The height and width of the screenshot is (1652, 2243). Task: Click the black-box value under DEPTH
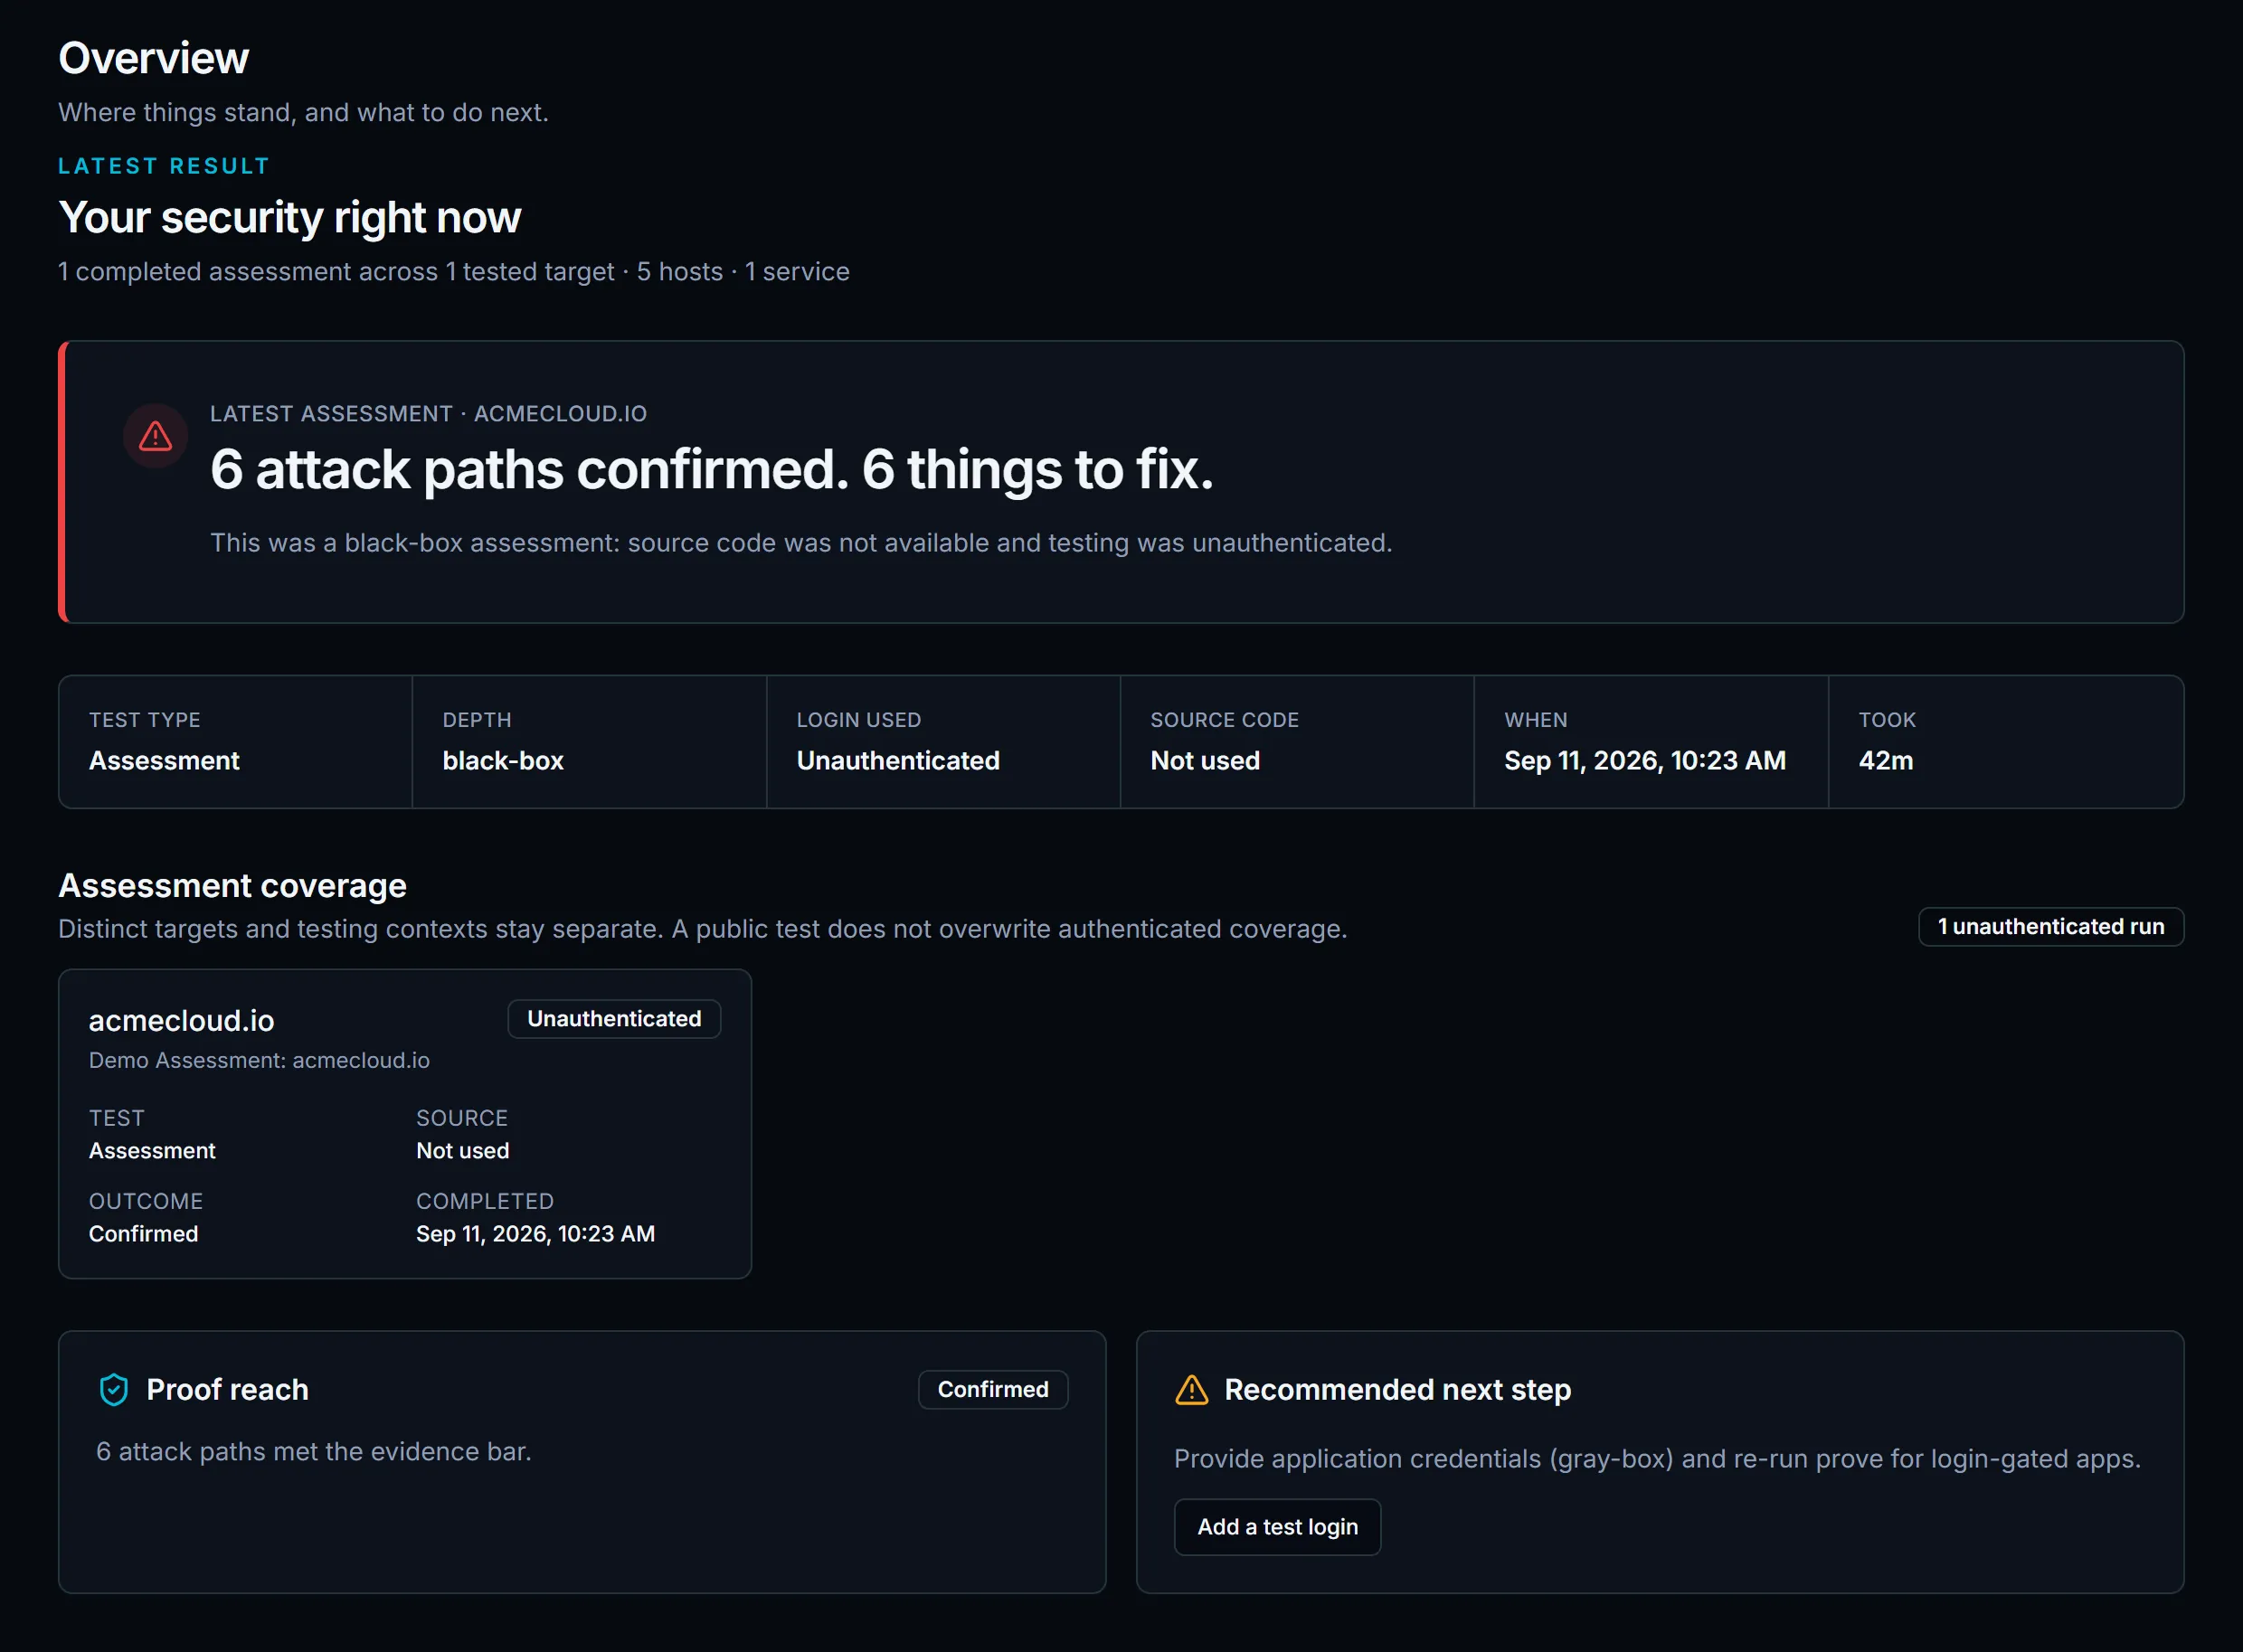tap(503, 760)
